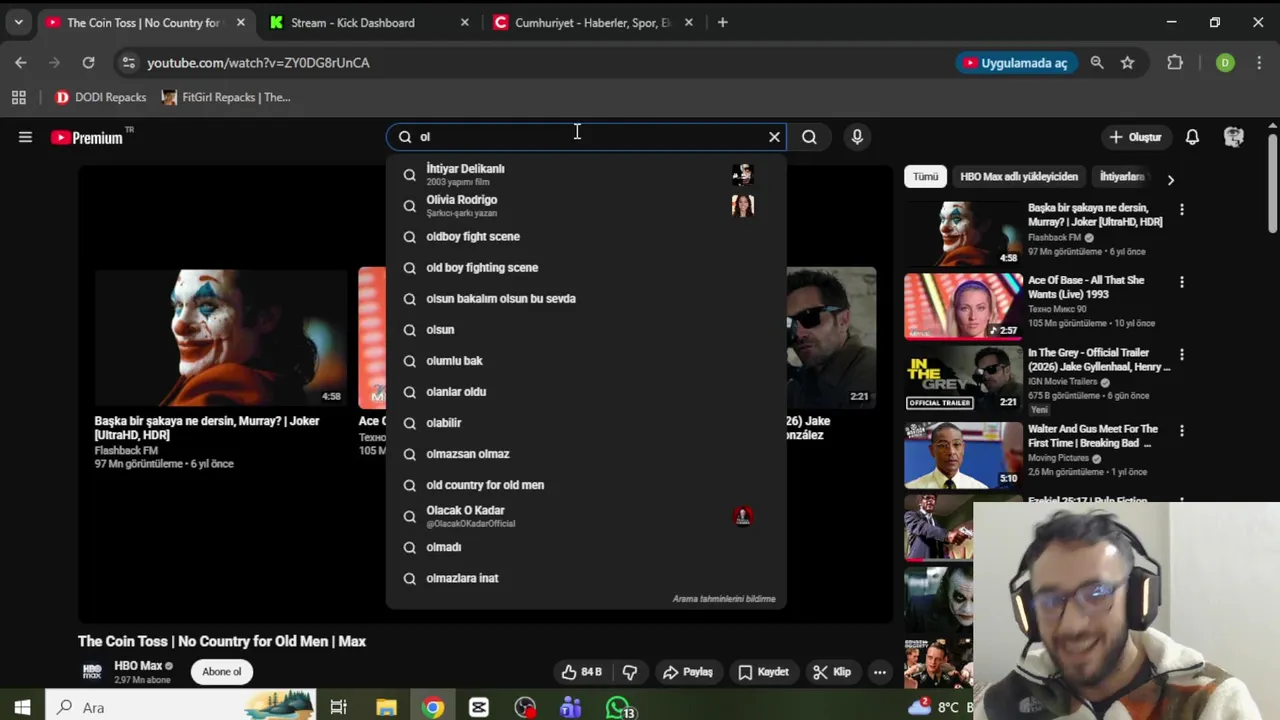The width and height of the screenshot is (1280, 720).
Task: Close the Kick Dashboard tab
Action: (x=464, y=22)
